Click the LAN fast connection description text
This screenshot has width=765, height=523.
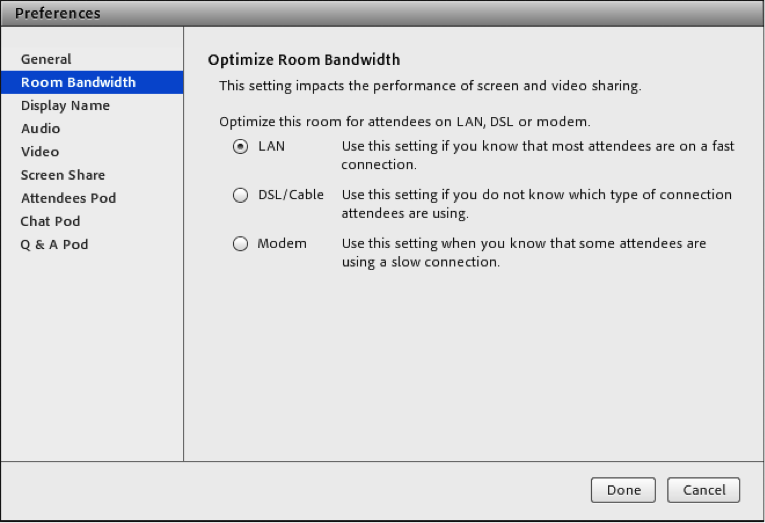tap(537, 155)
